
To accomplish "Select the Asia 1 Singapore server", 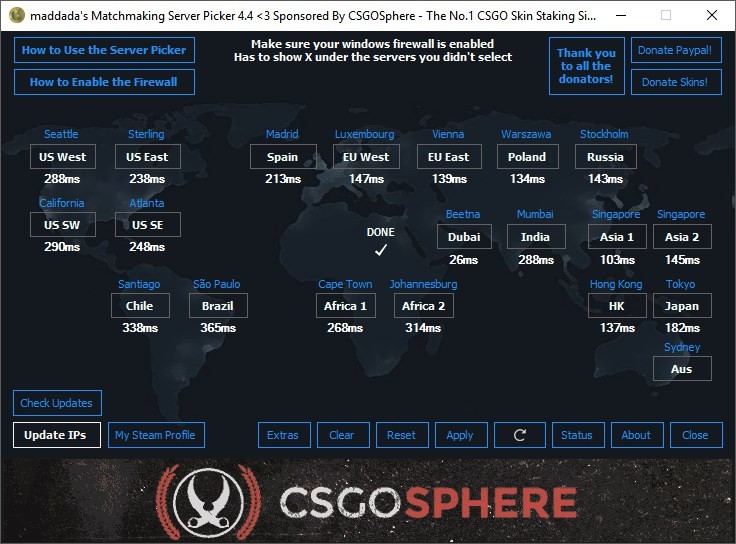I will [x=616, y=237].
